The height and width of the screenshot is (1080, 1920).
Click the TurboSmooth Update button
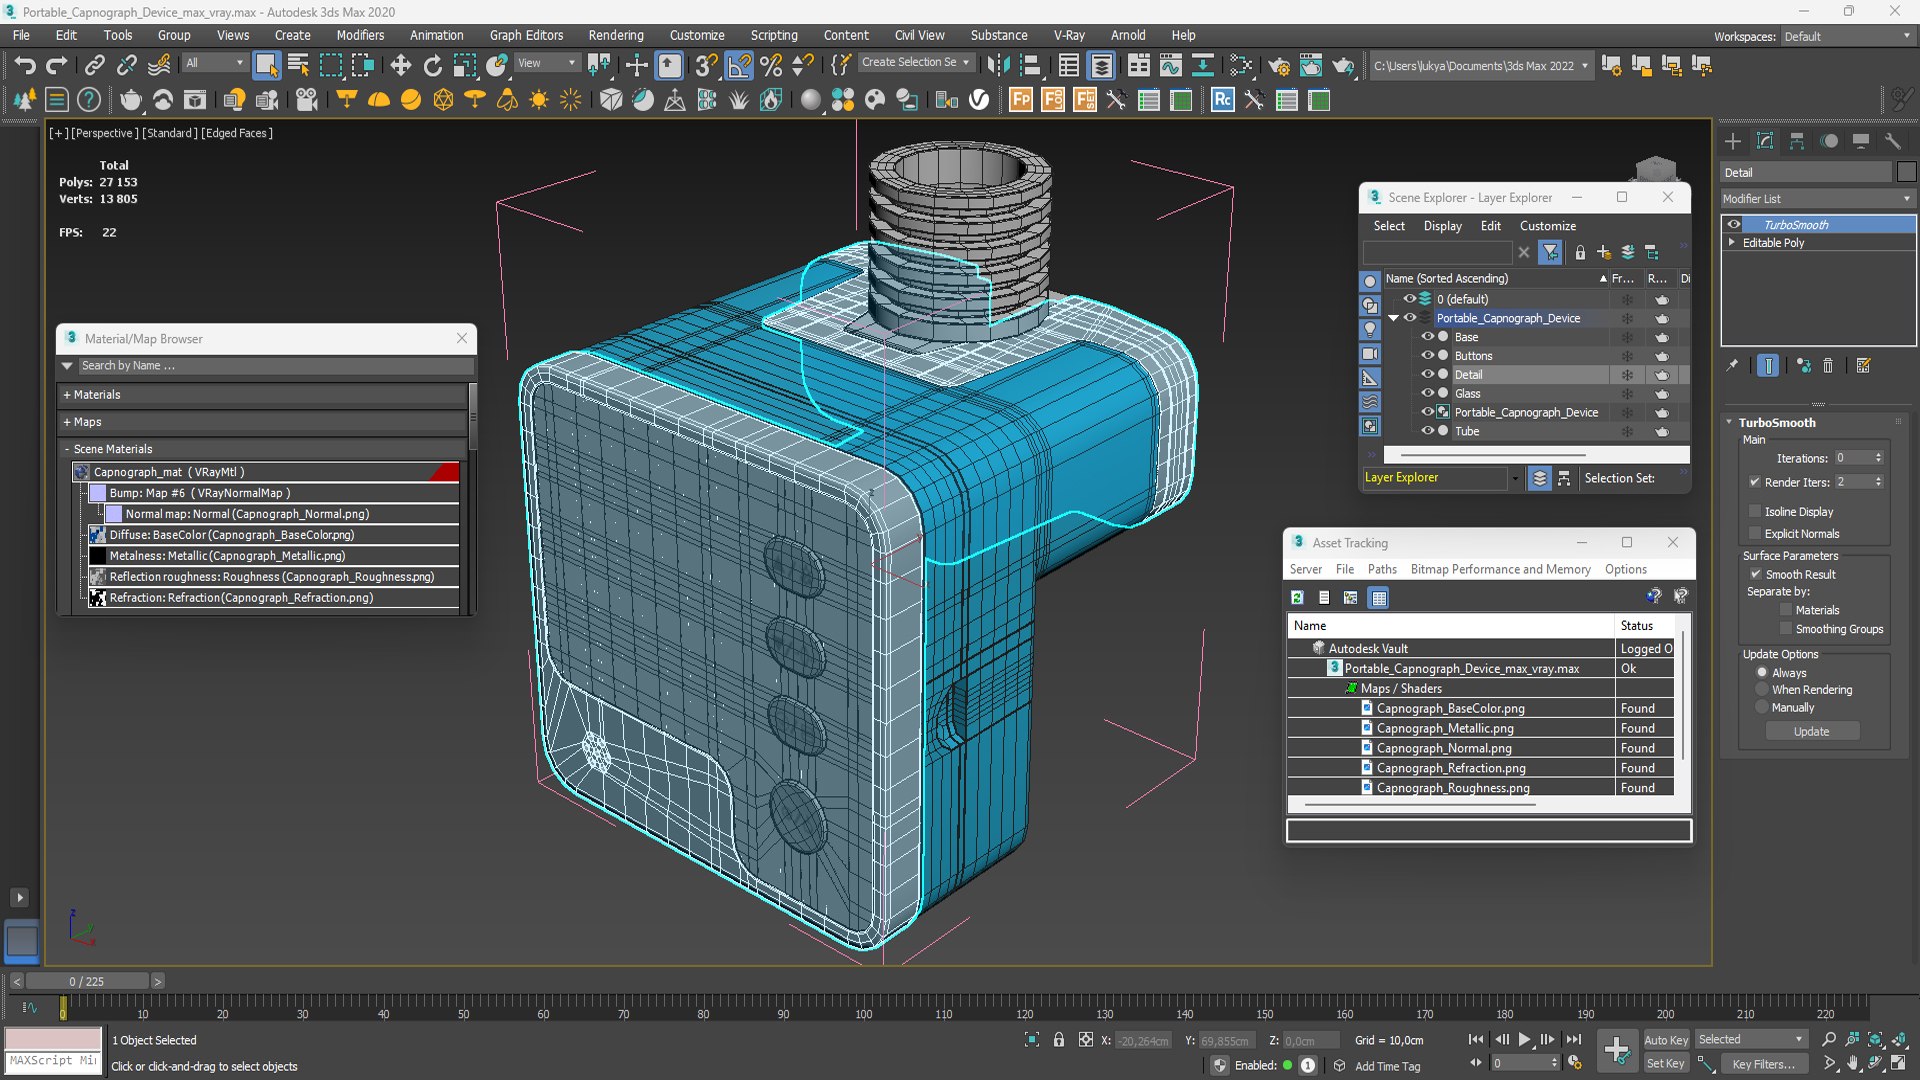point(1811,731)
